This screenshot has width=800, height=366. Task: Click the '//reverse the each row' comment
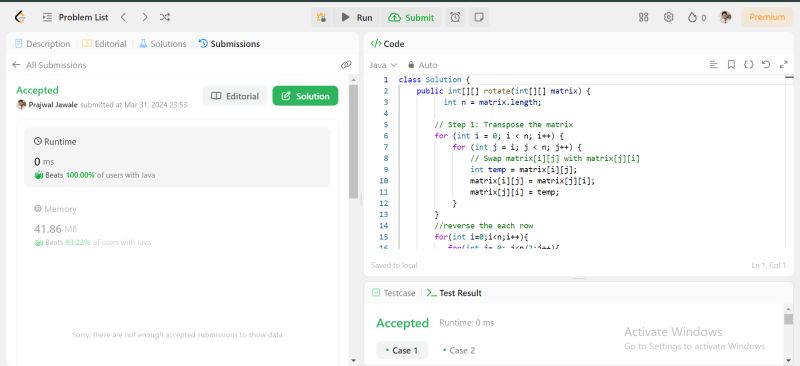coord(484,226)
